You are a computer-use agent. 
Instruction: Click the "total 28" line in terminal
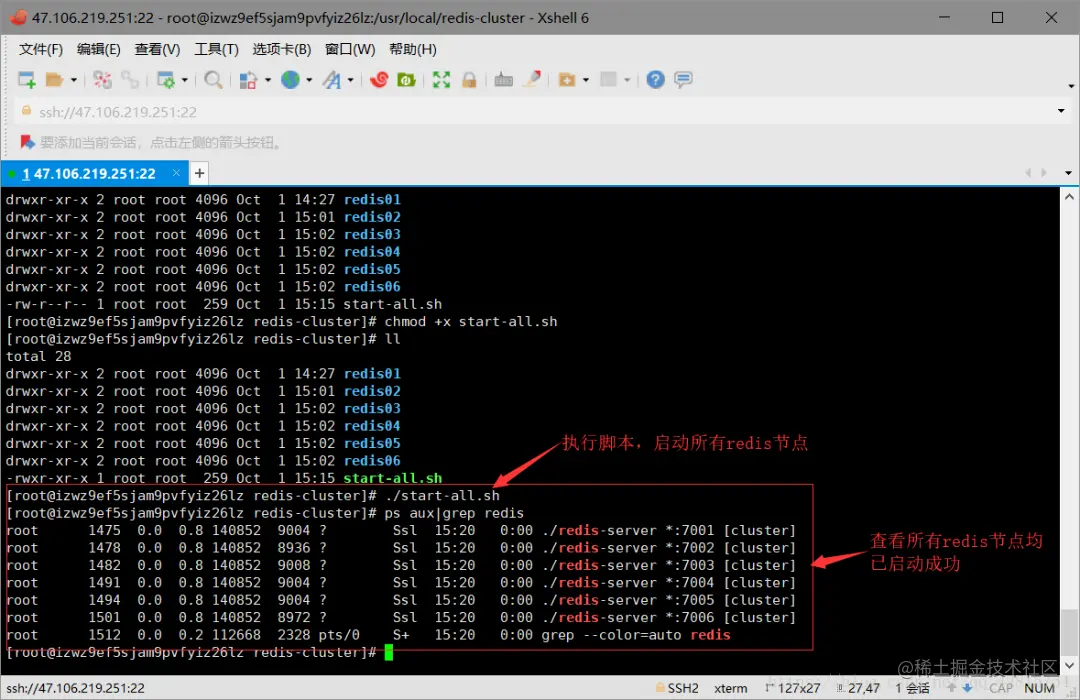39,356
